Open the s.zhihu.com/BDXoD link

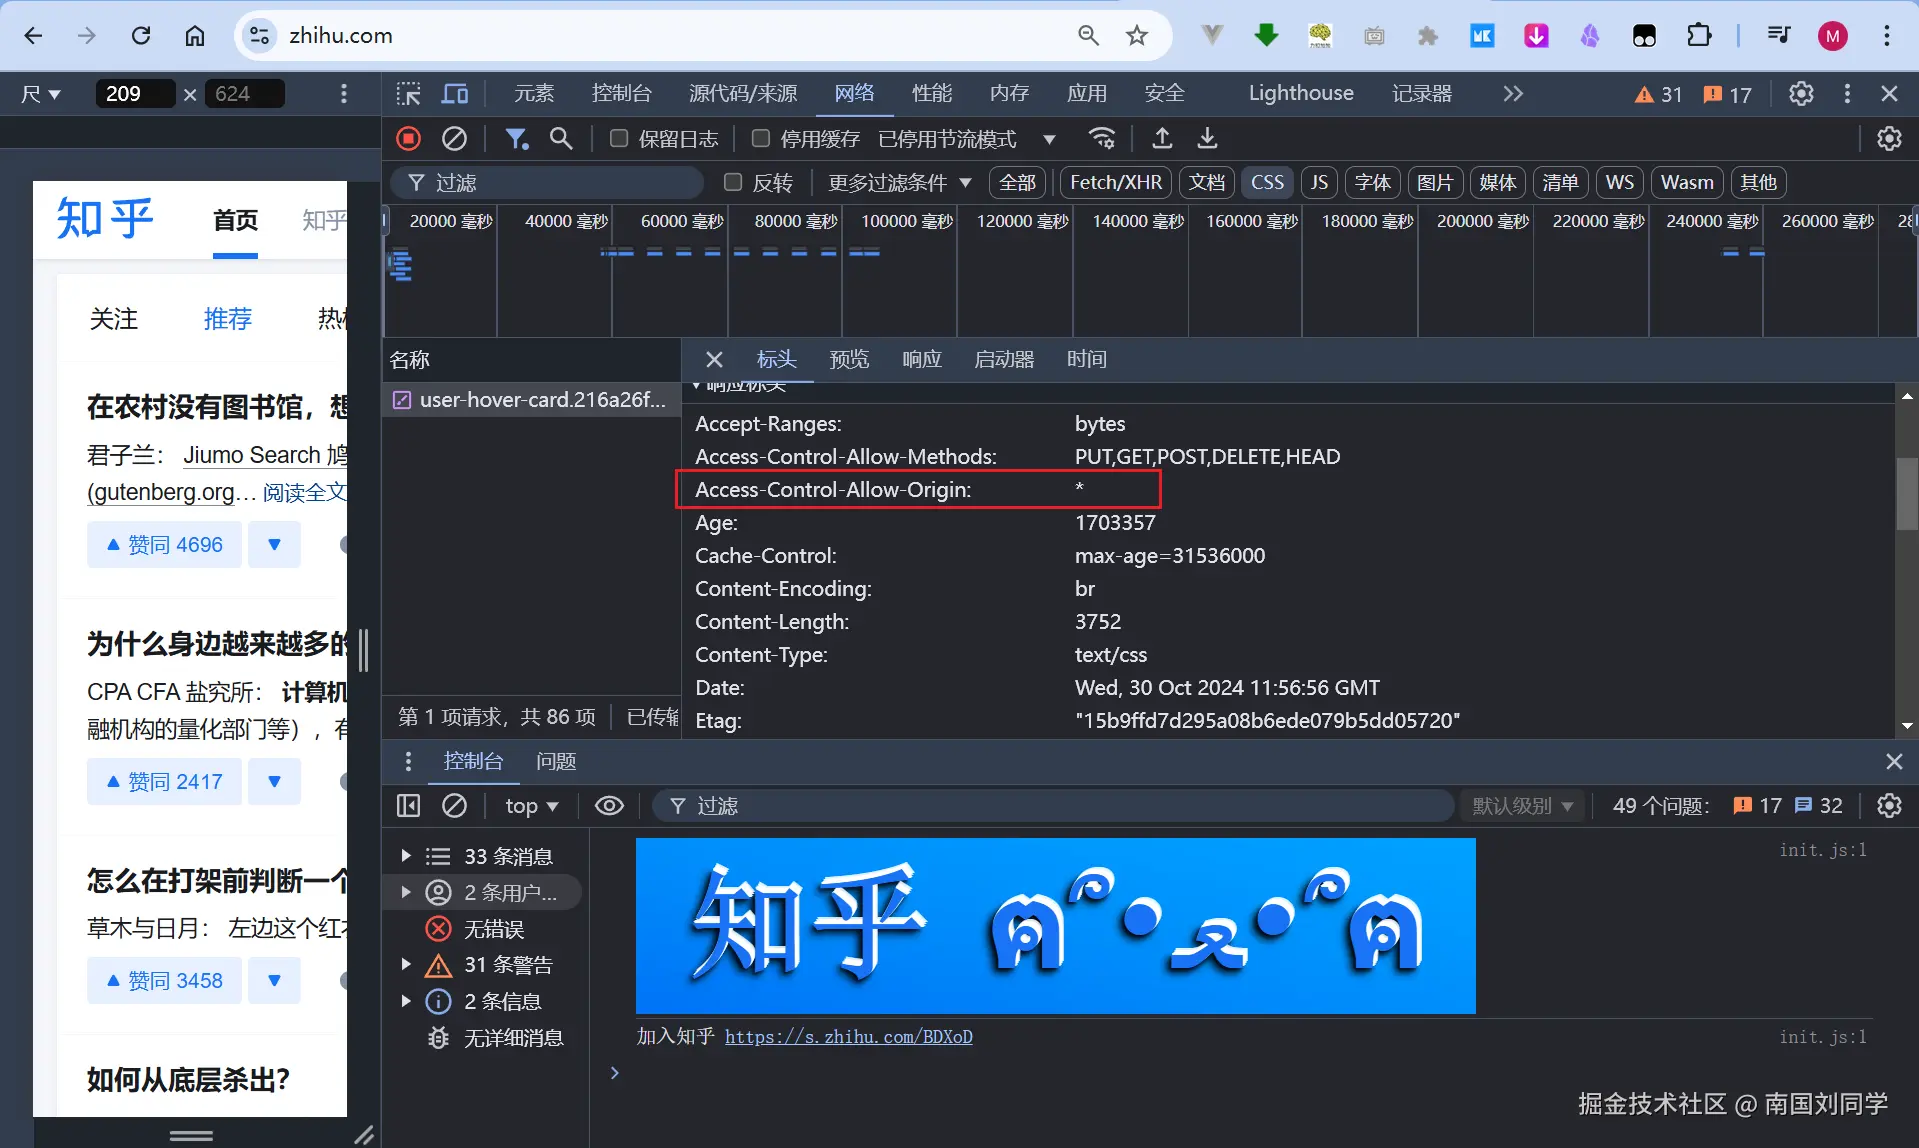849,1037
